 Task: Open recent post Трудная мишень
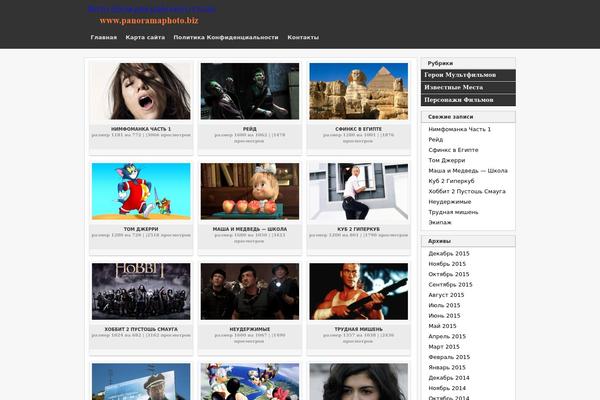453,212
